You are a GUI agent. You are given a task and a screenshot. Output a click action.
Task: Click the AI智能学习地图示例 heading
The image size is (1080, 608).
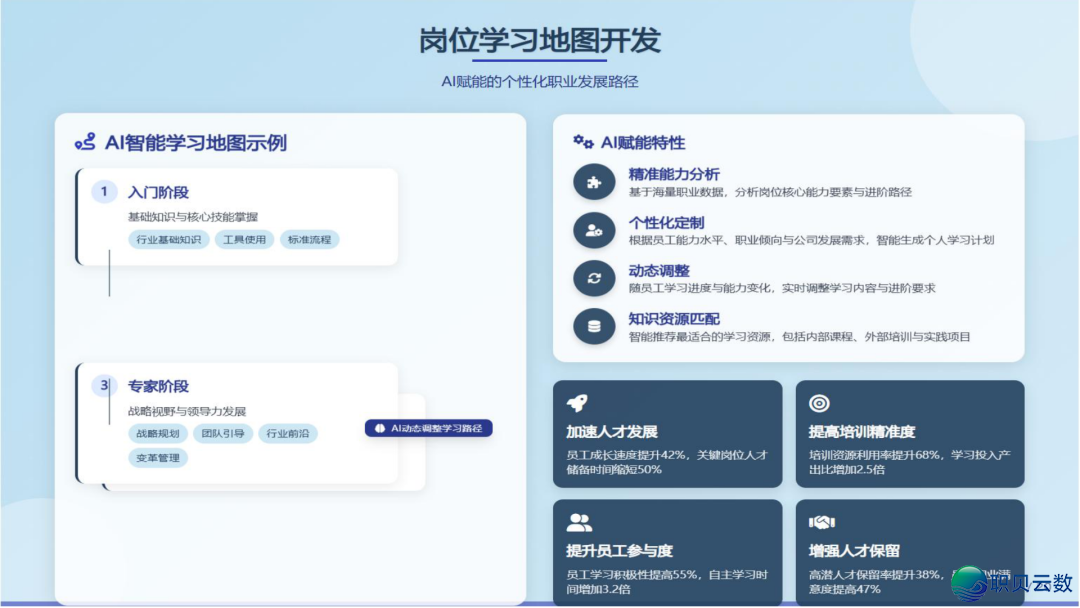tap(196, 143)
